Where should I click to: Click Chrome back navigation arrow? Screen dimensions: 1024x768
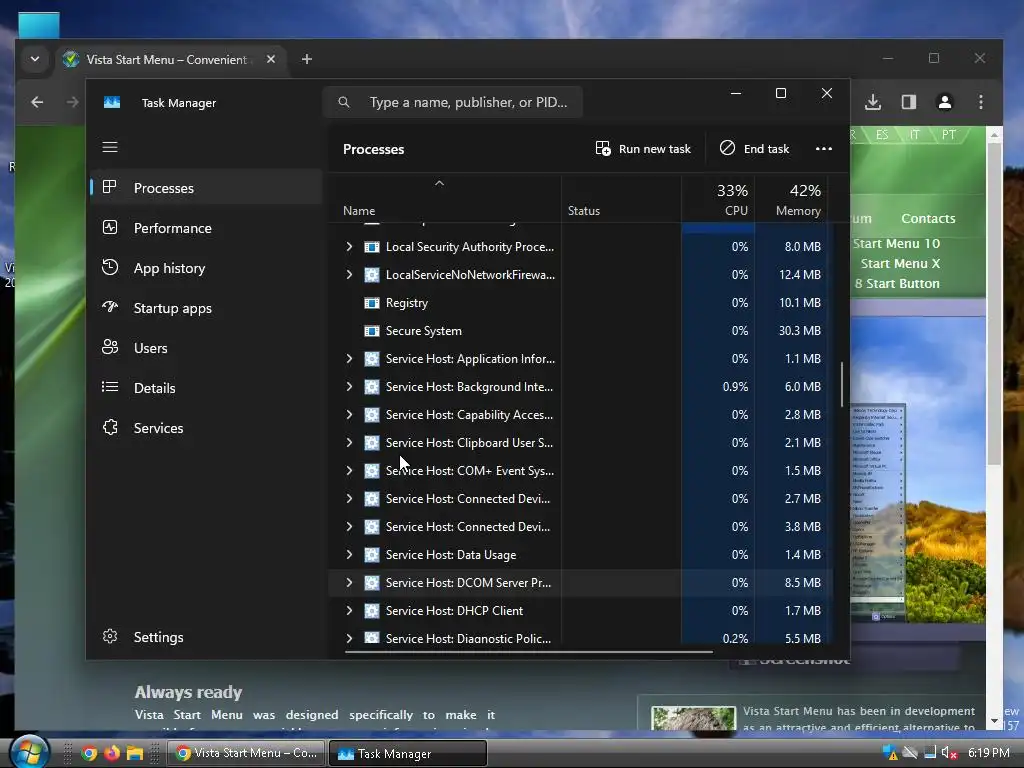click(x=37, y=102)
